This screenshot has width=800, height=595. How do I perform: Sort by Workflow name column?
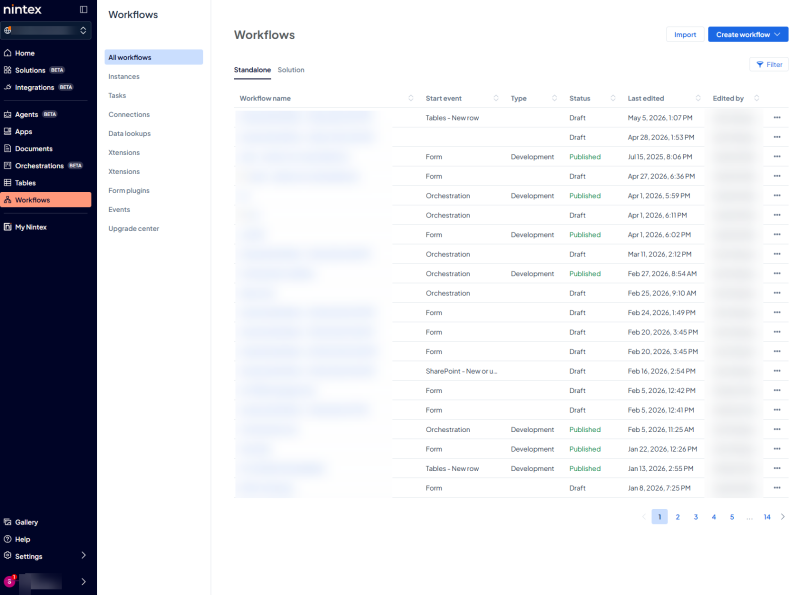411,98
